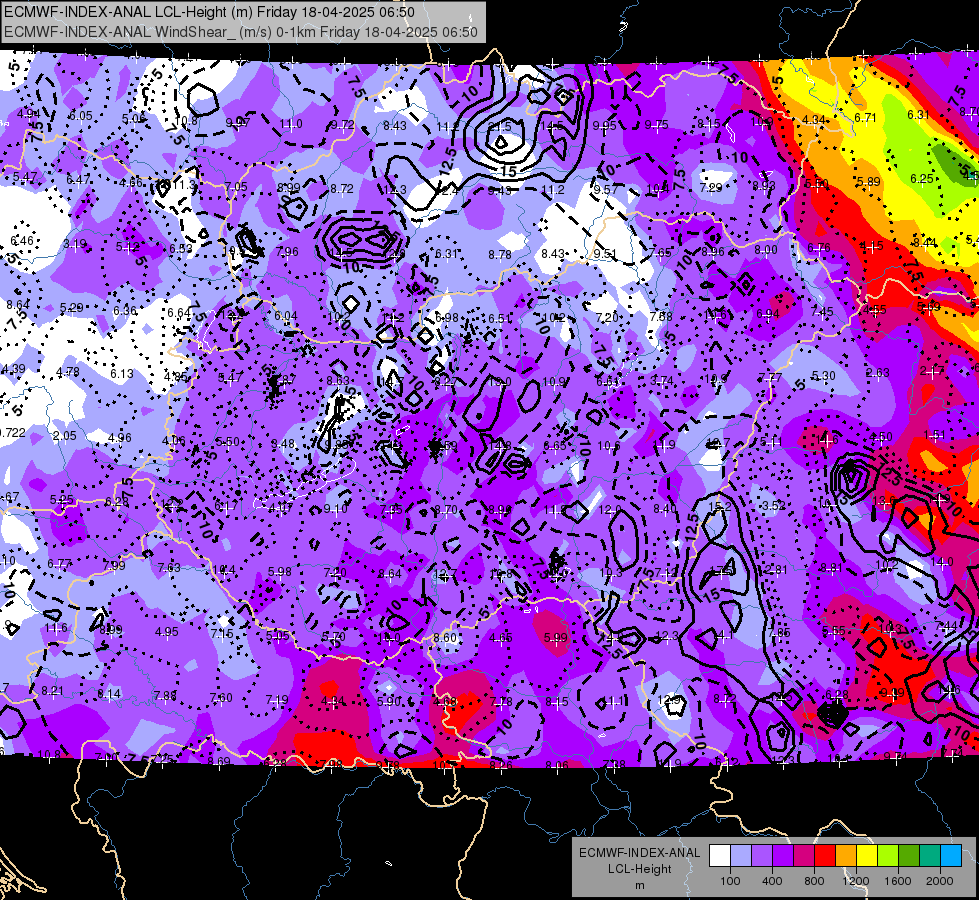Screen dimensions: 979x900
Task: Click the map value 8.21
Action: pyautogui.click(x=52, y=691)
